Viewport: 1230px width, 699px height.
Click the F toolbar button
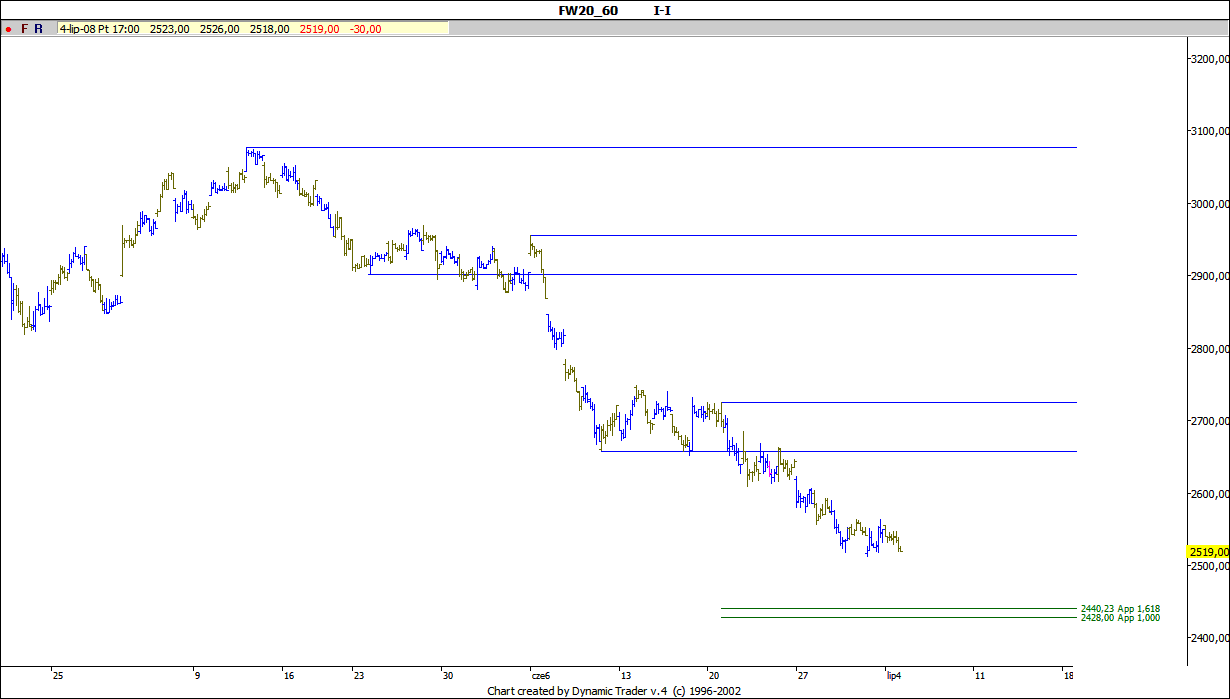pyautogui.click(x=24, y=29)
